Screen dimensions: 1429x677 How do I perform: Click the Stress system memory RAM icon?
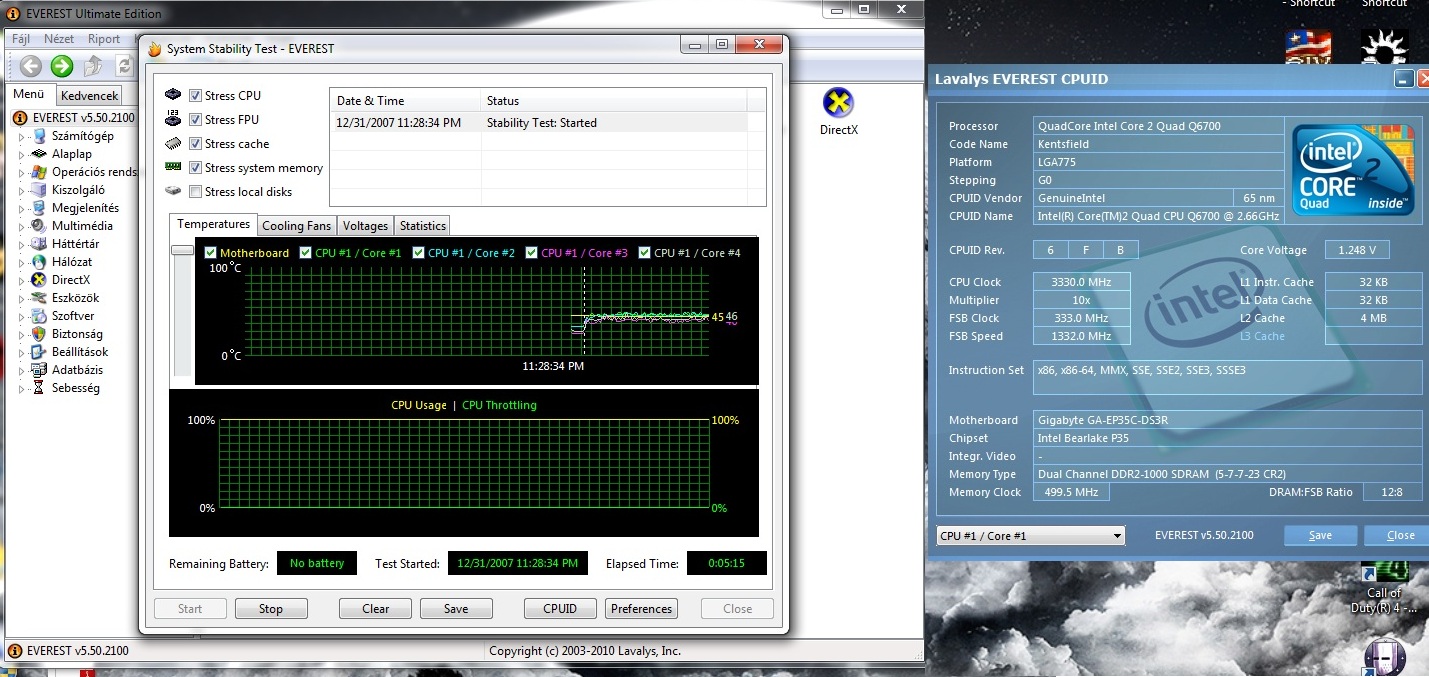(x=173, y=167)
